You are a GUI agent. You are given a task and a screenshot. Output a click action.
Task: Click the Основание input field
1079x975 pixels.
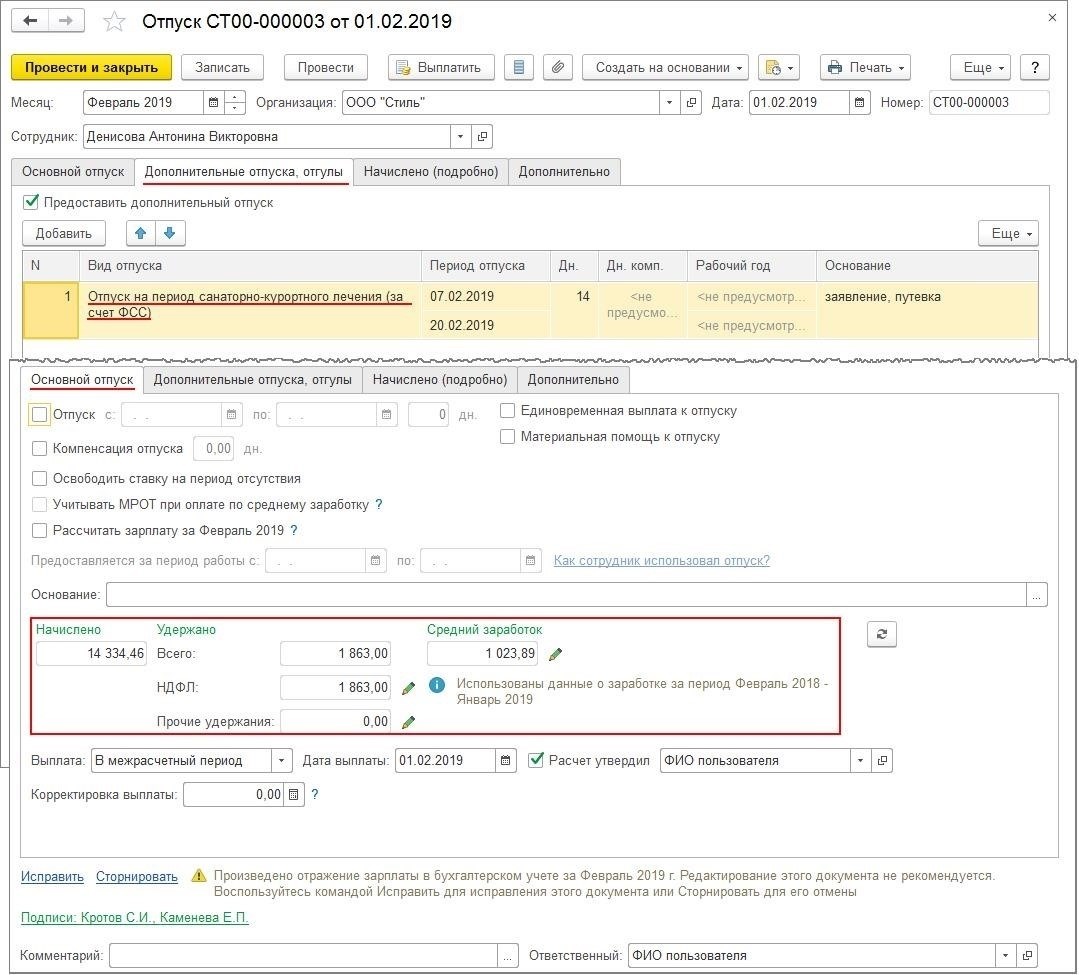pyautogui.click(x=566, y=594)
